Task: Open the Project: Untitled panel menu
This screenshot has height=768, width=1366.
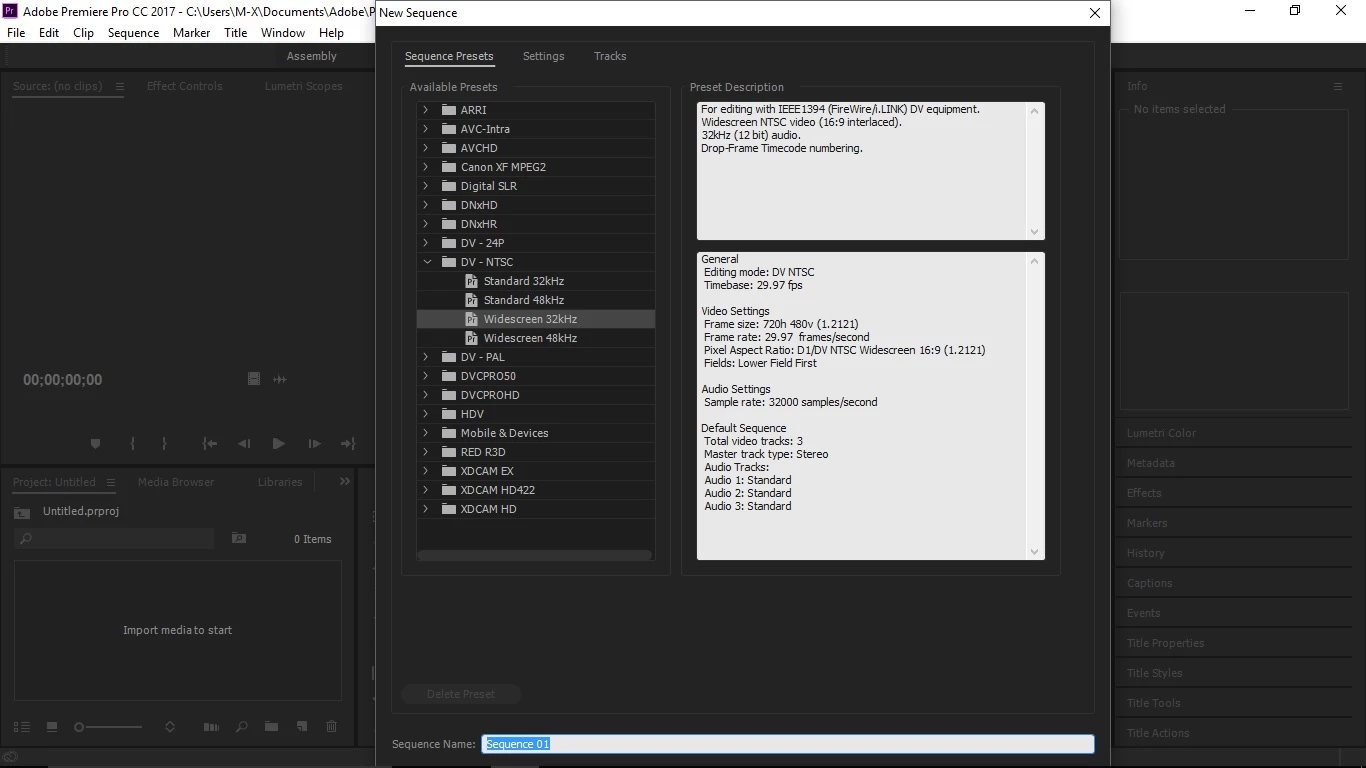Action: pos(111,482)
